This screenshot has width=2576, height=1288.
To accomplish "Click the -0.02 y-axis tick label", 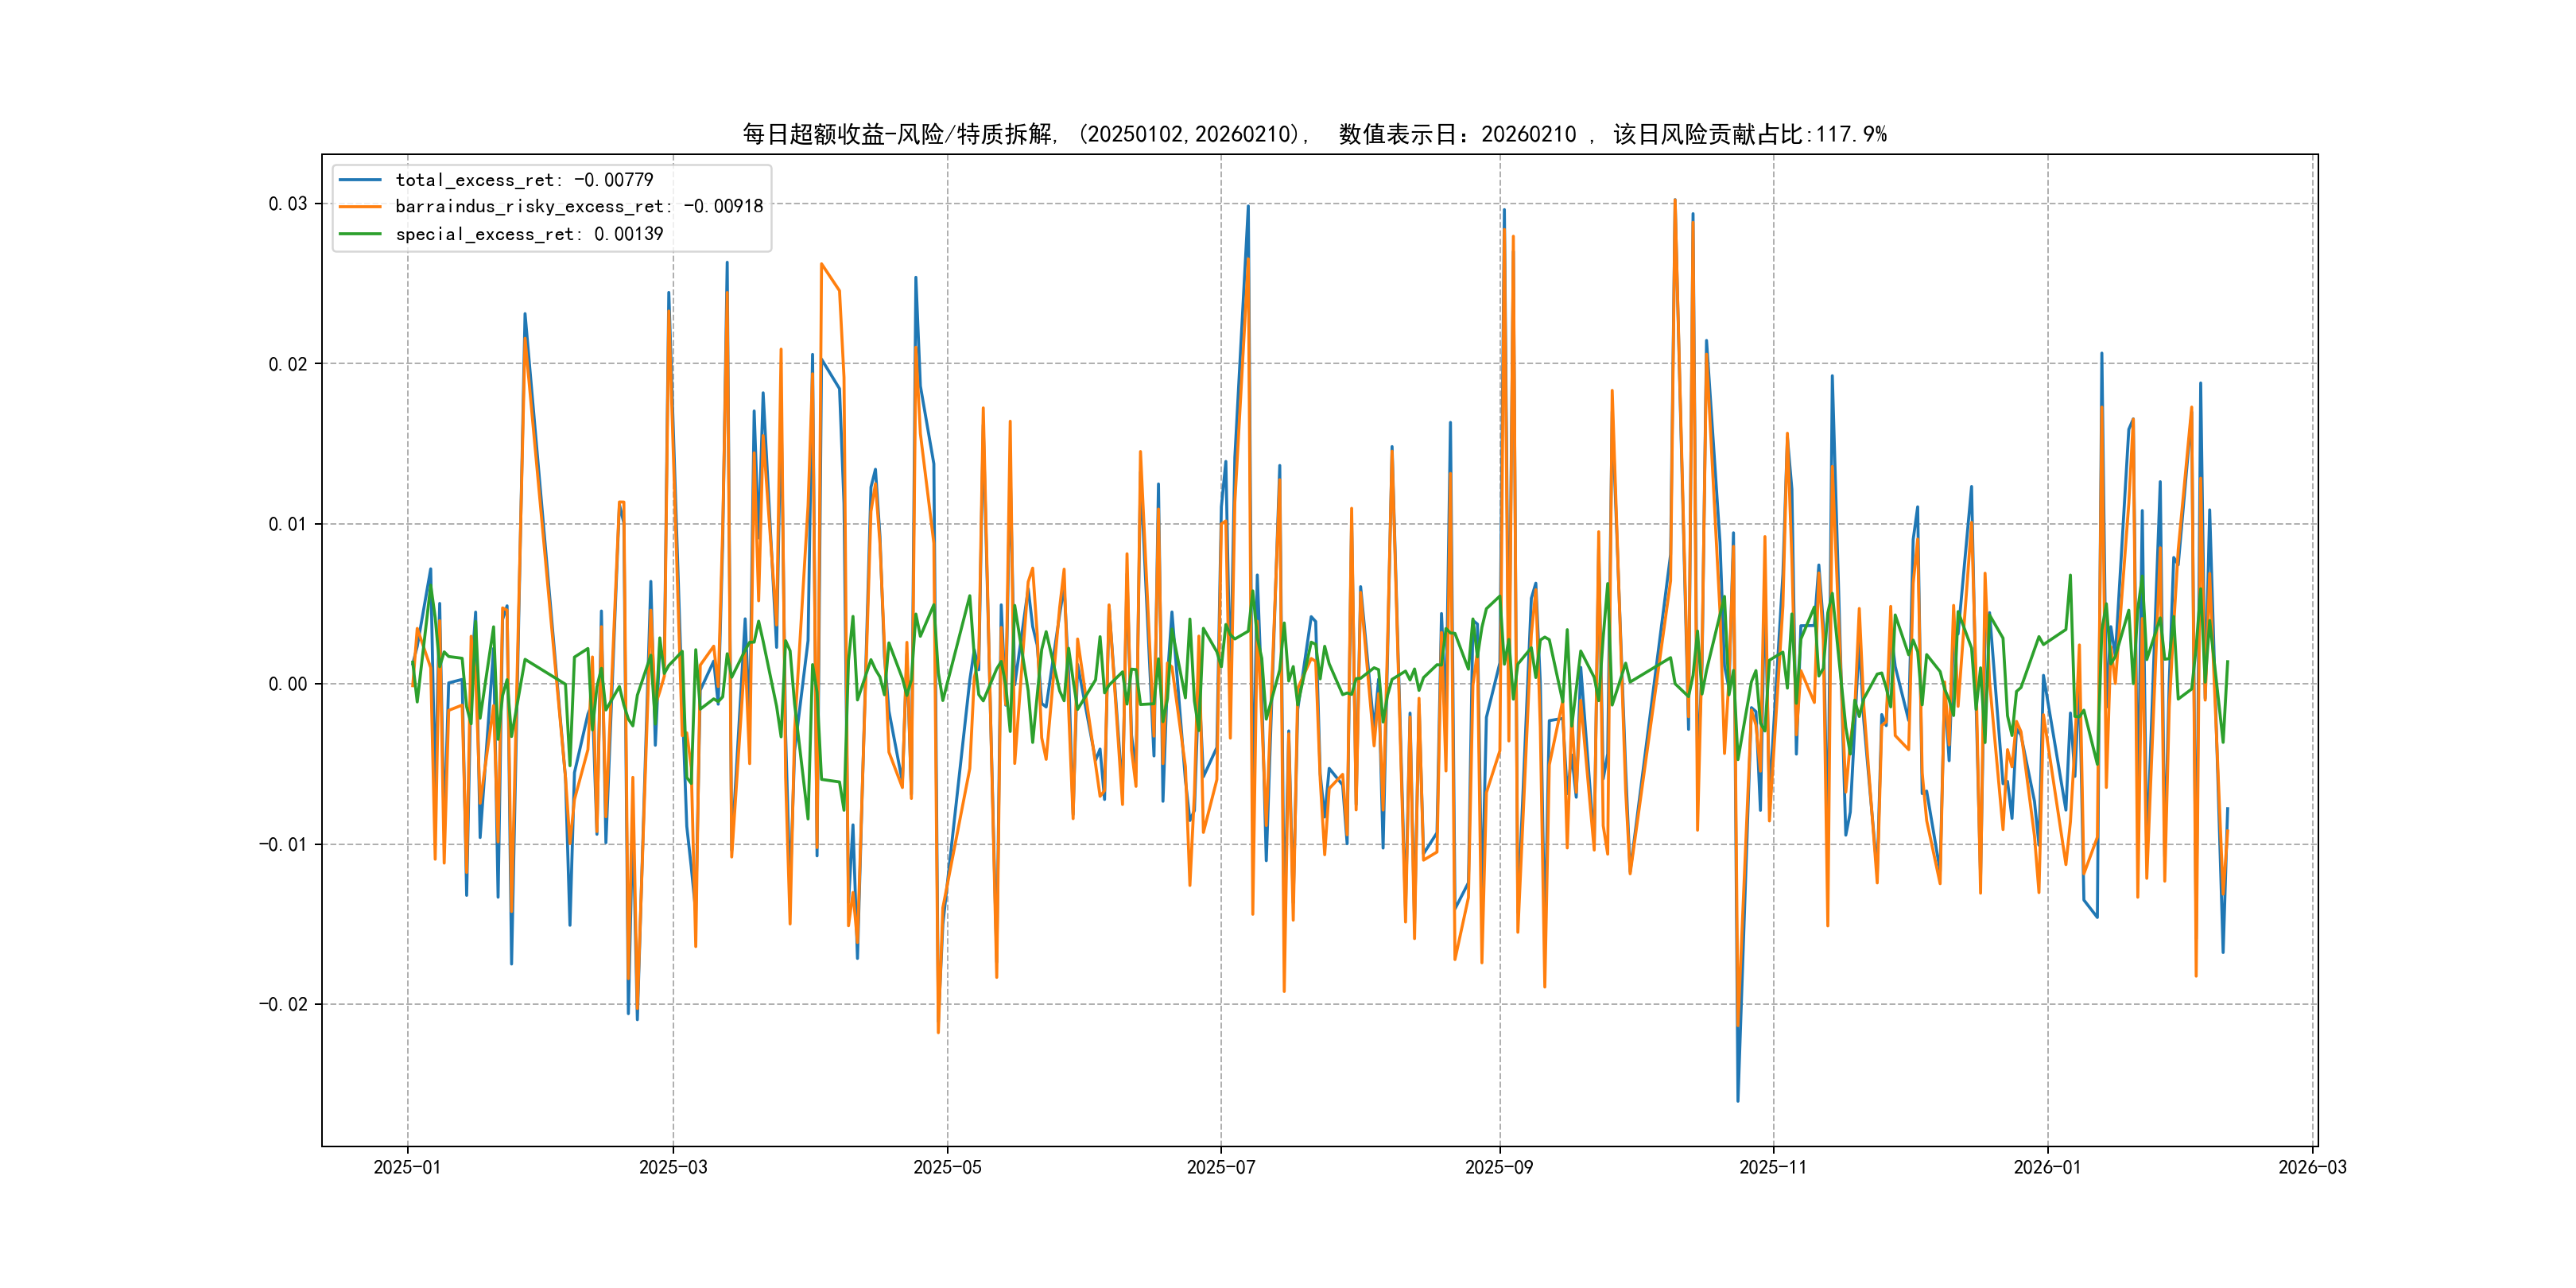I will pos(283,1004).
